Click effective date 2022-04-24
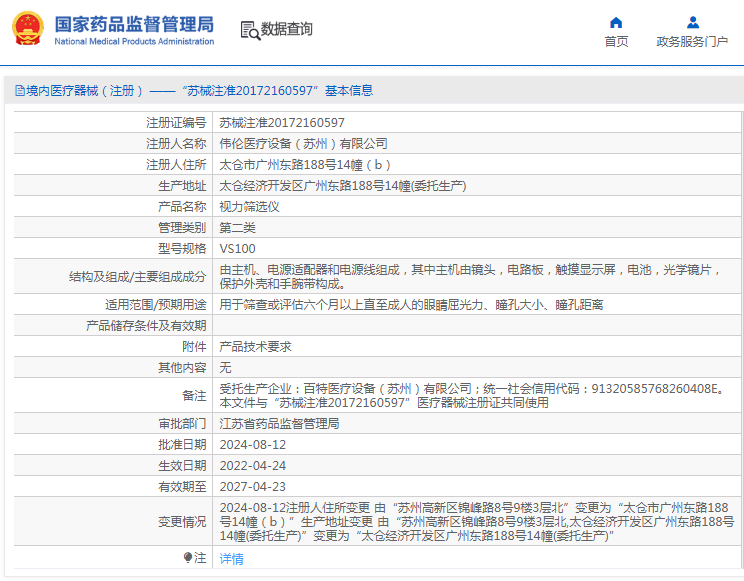The image size is (744, 581). coord(252,466)
